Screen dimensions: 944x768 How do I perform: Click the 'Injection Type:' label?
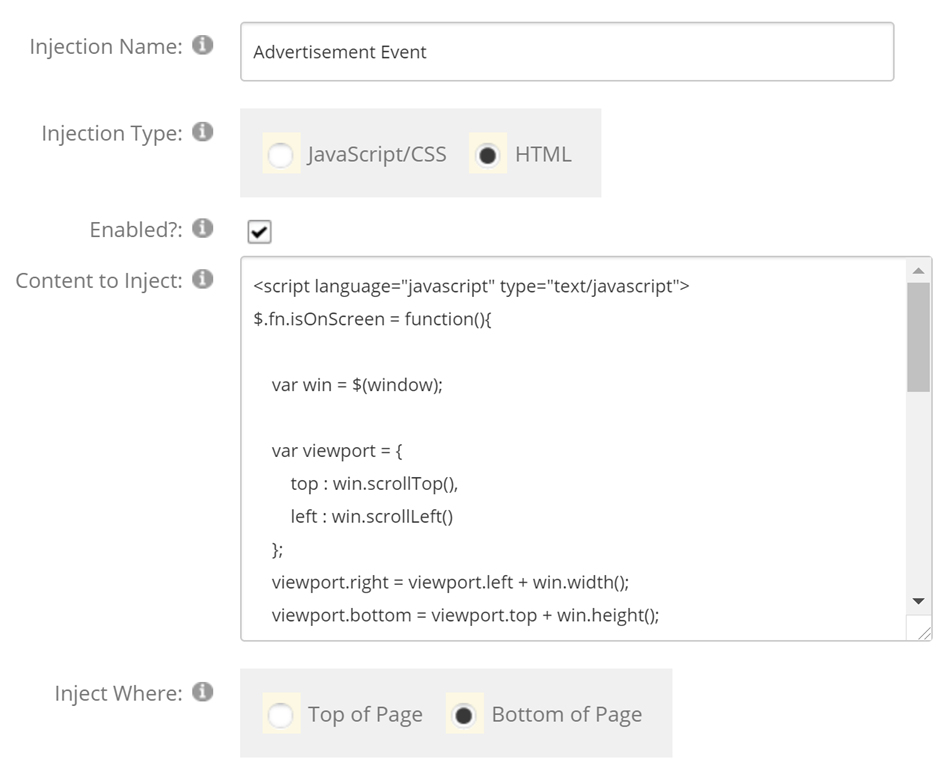click(x=112, y=133)
